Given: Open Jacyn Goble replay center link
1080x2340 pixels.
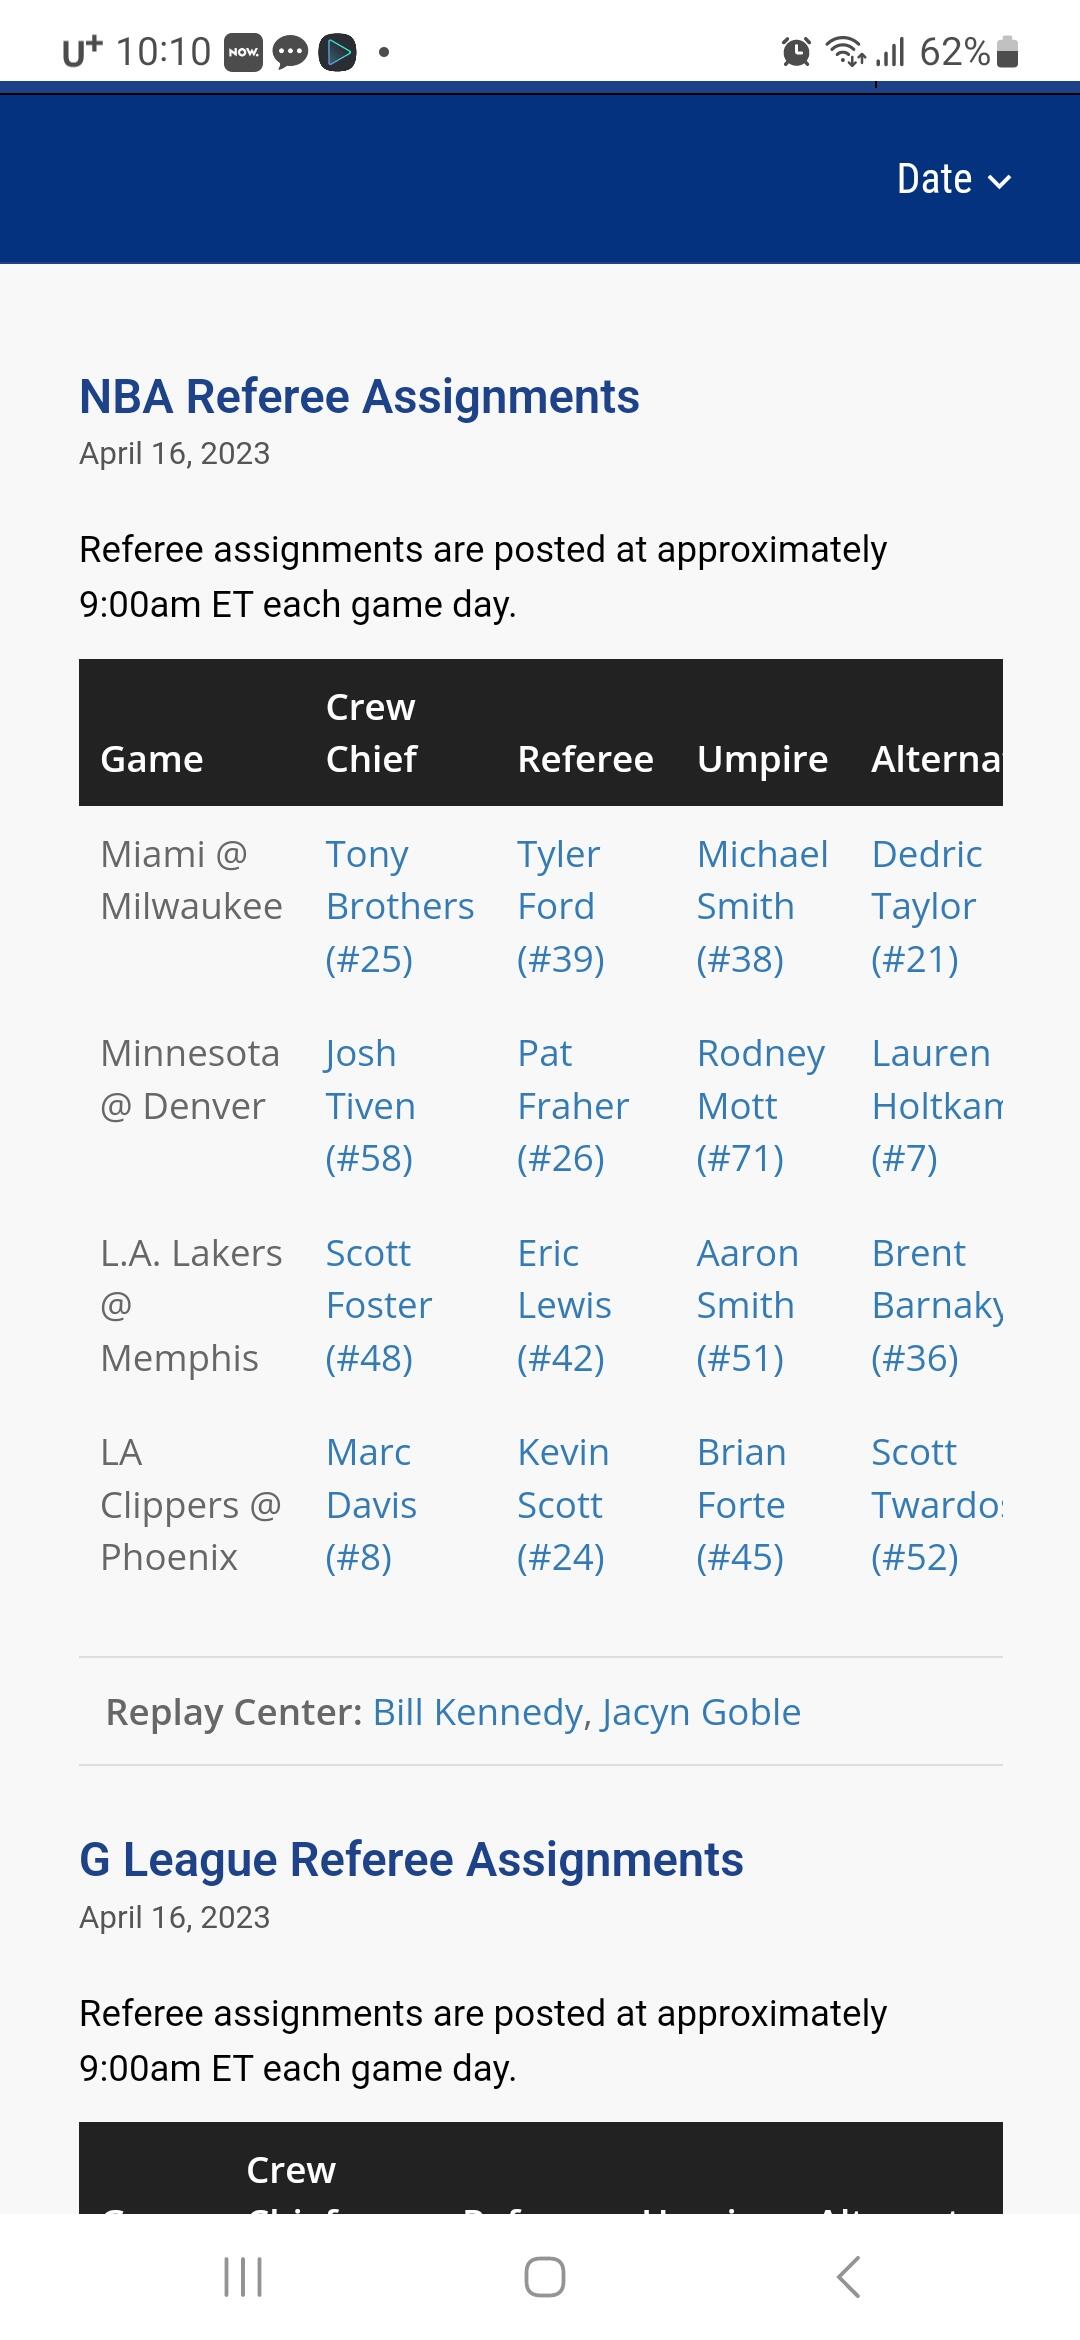Looking at the screenshot, I should (x=701, y=1712).
